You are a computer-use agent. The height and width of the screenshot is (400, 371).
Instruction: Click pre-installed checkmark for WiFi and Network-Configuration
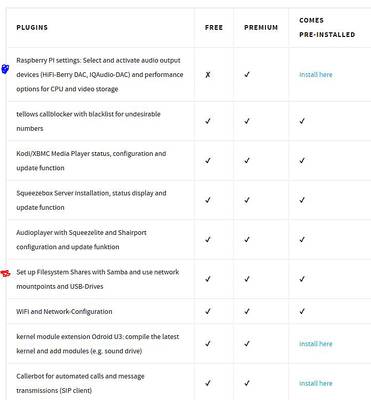302,311
